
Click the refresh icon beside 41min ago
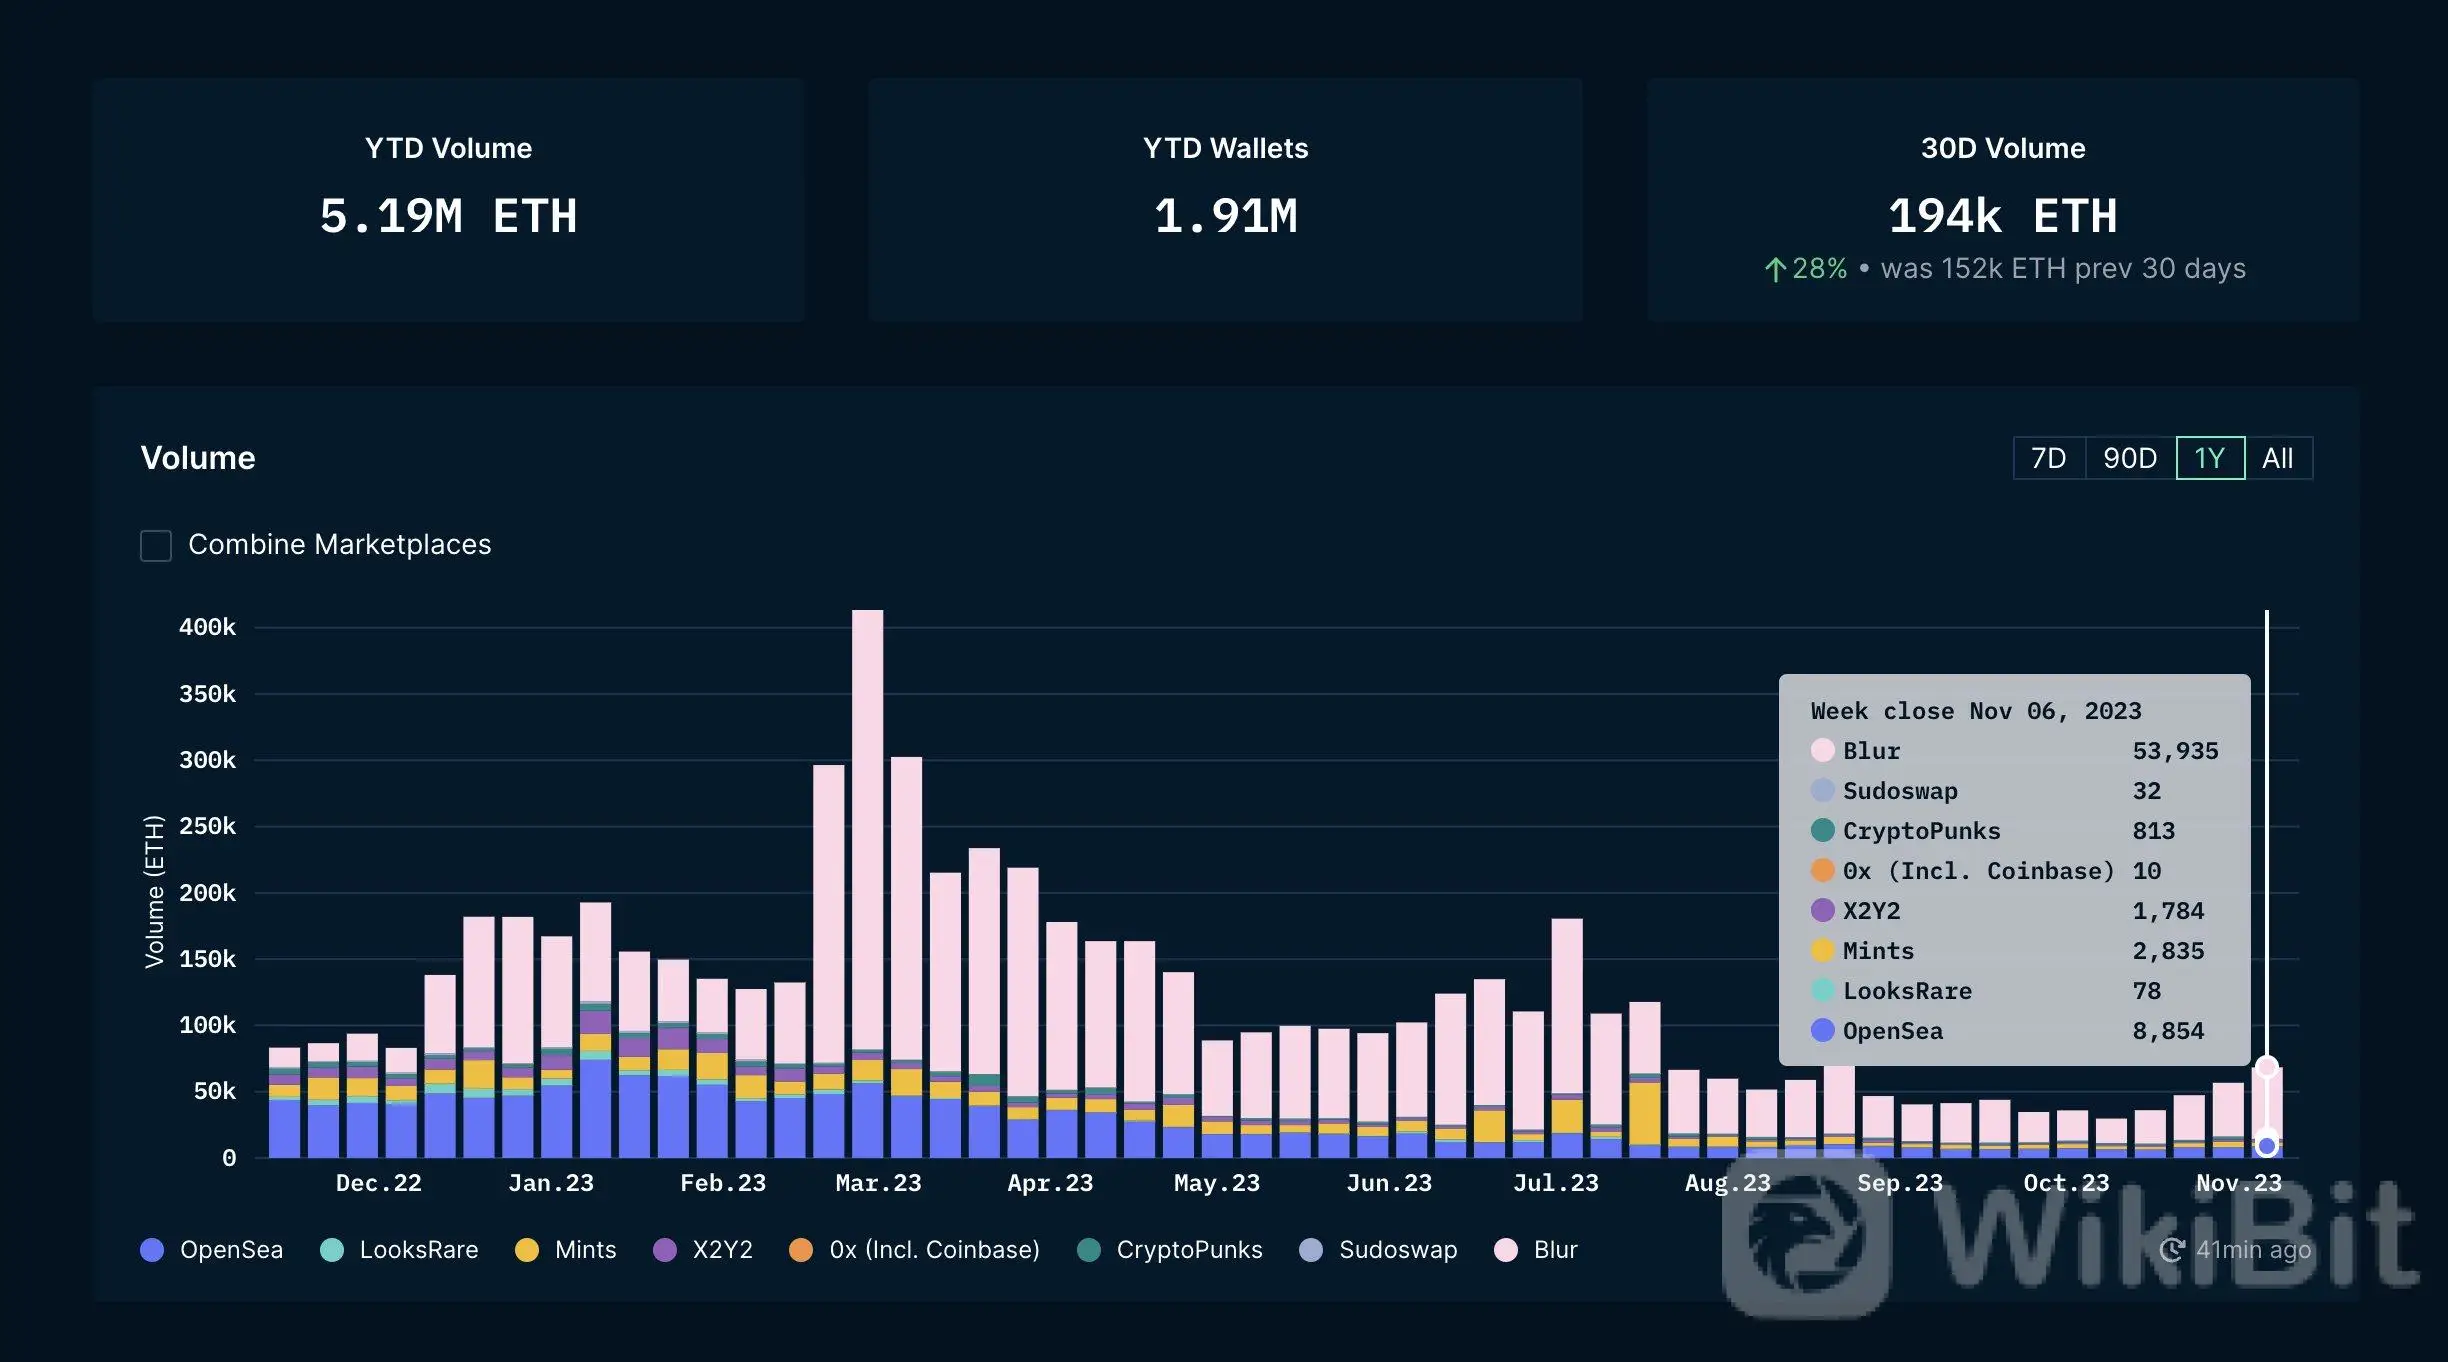coord(2171,1250)
